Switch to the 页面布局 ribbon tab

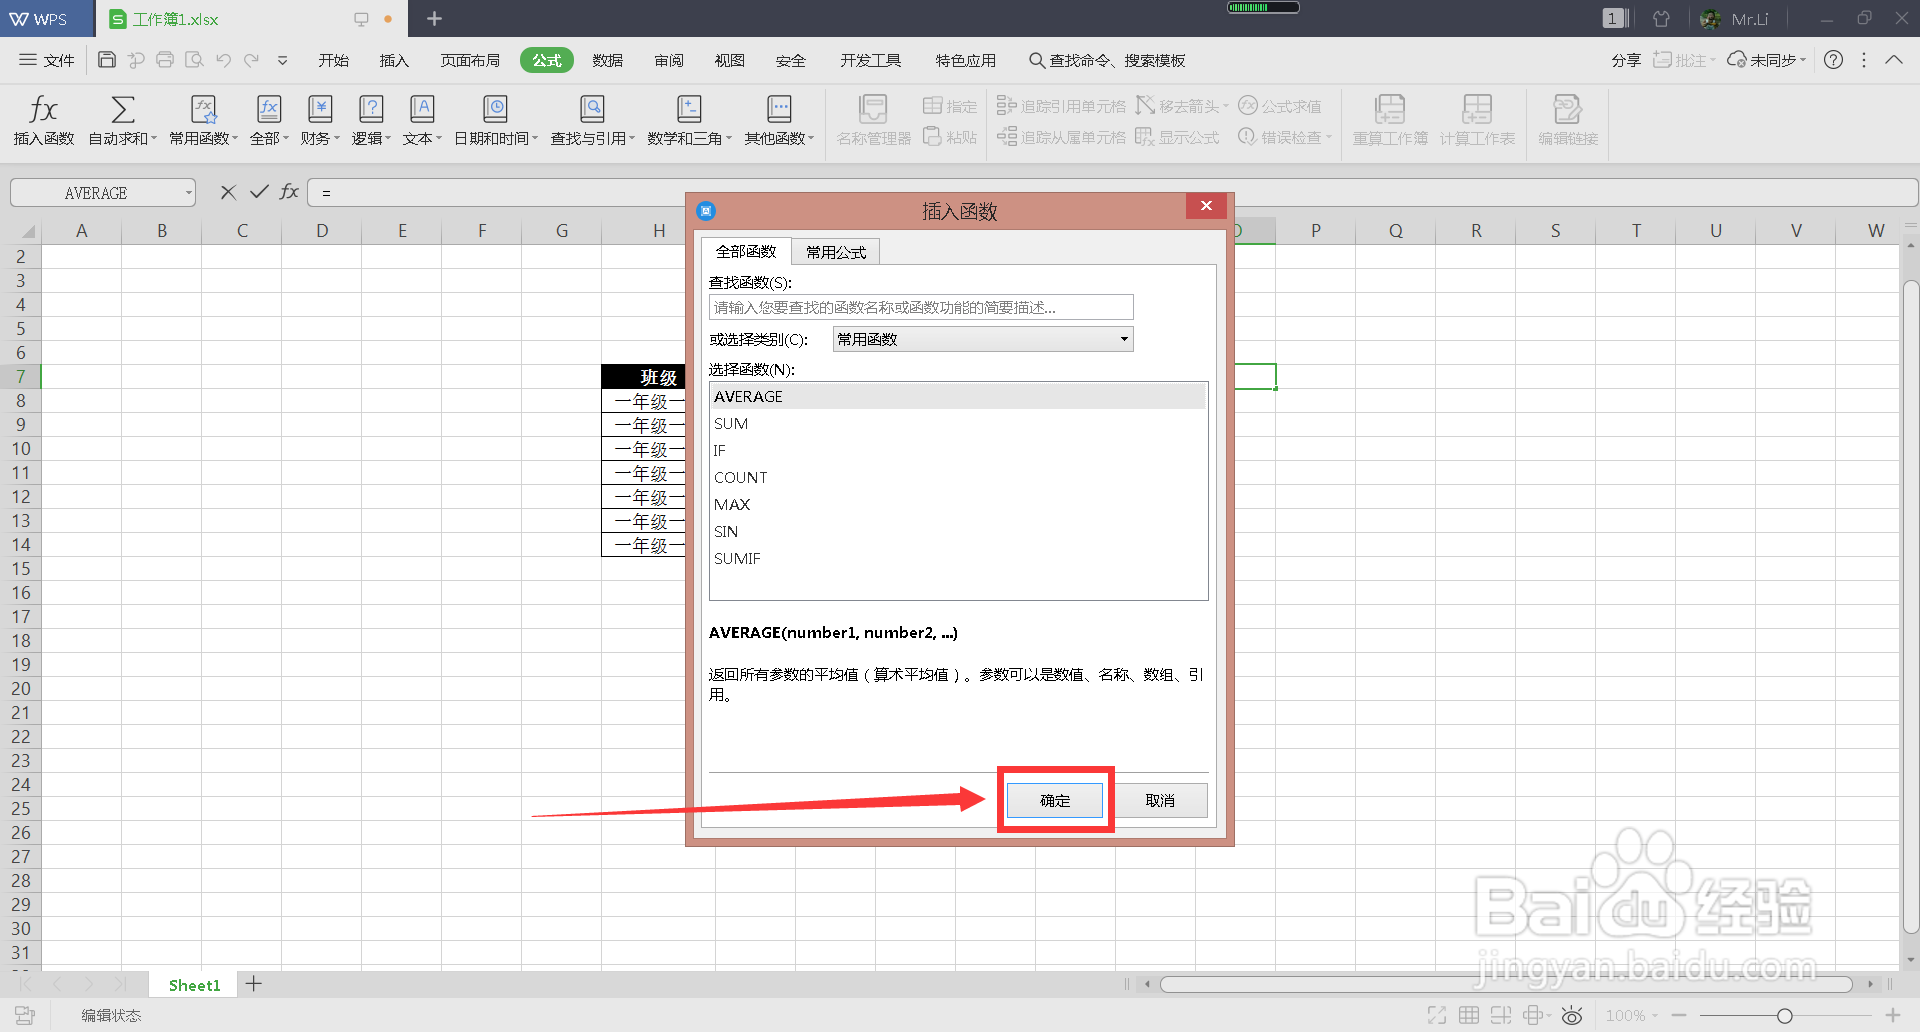tap(470, 60)
